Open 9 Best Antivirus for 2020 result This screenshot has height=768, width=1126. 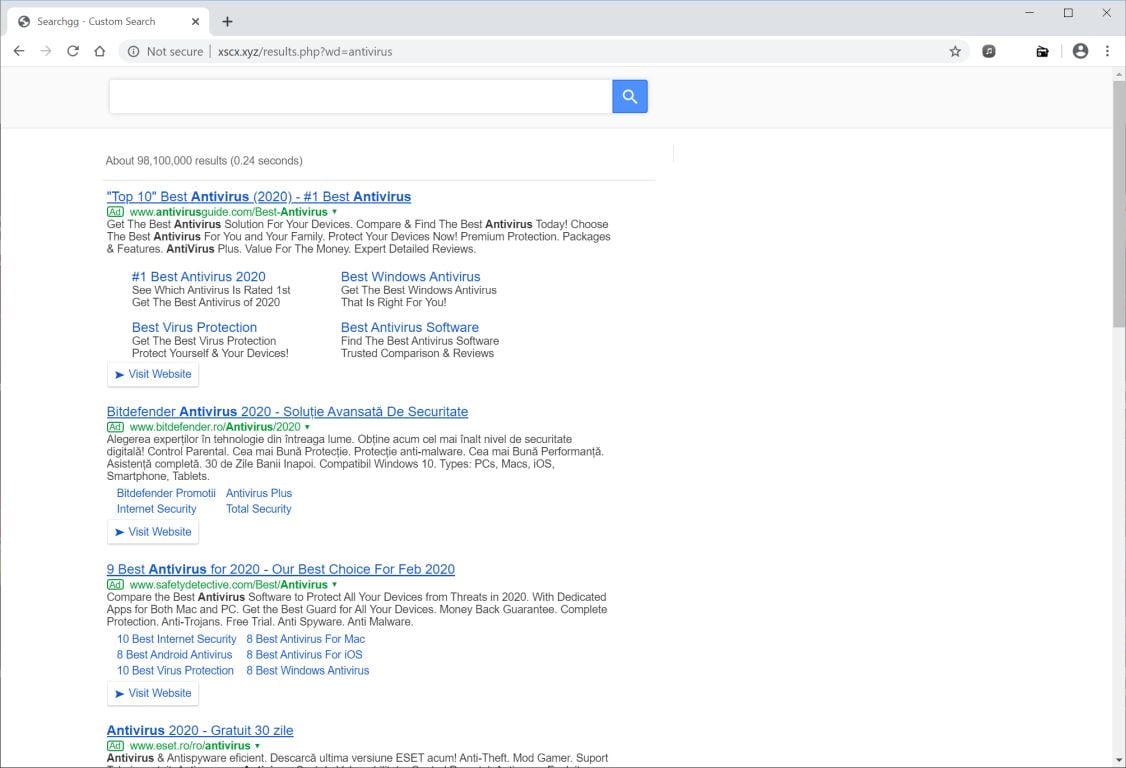281,570
